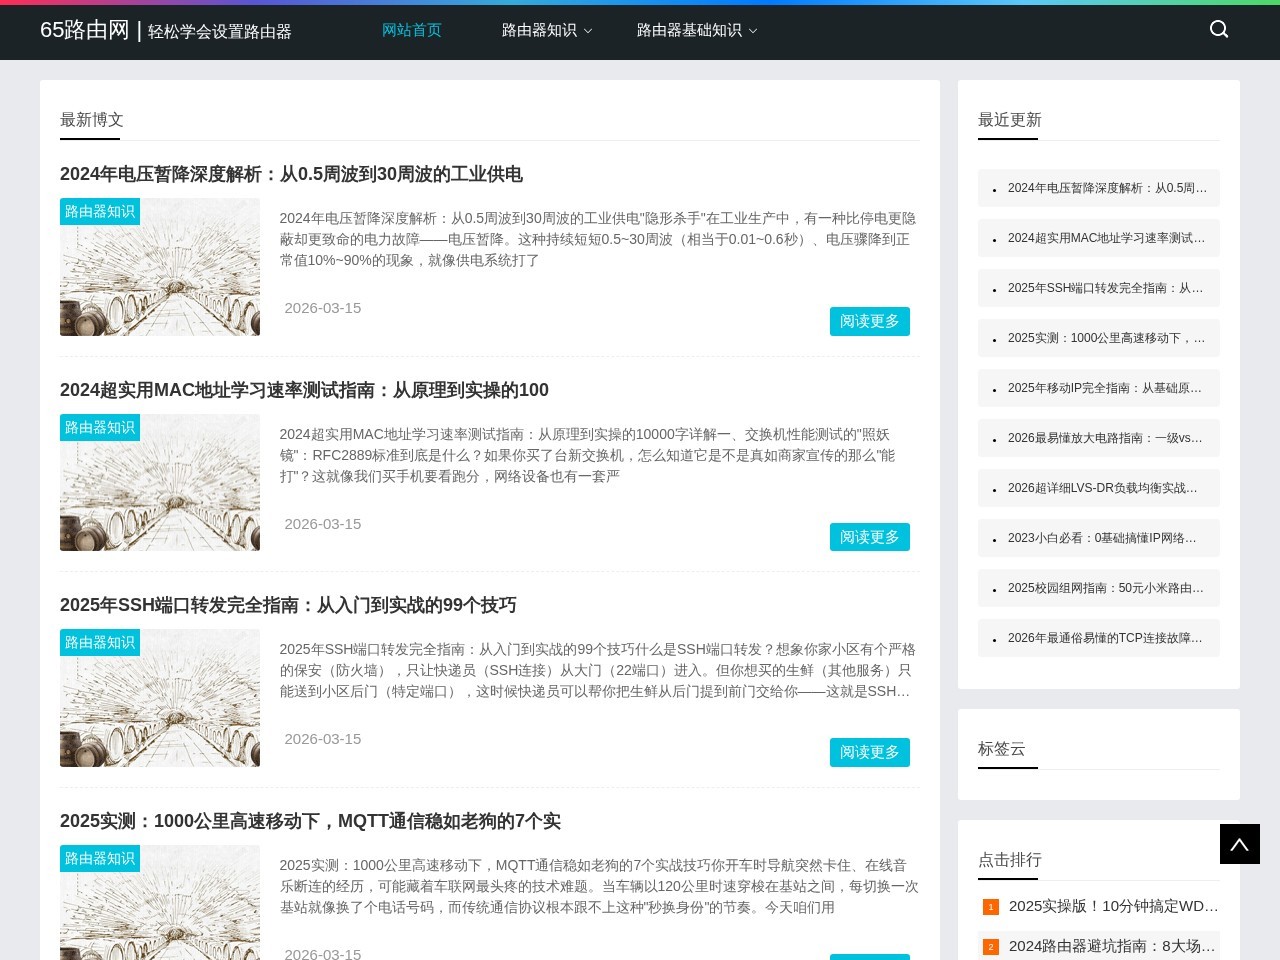The height and width of the screenshot is (960, 1280).
Task: Expand the 路由器知识 menu chevron
Action: point(588,31)
